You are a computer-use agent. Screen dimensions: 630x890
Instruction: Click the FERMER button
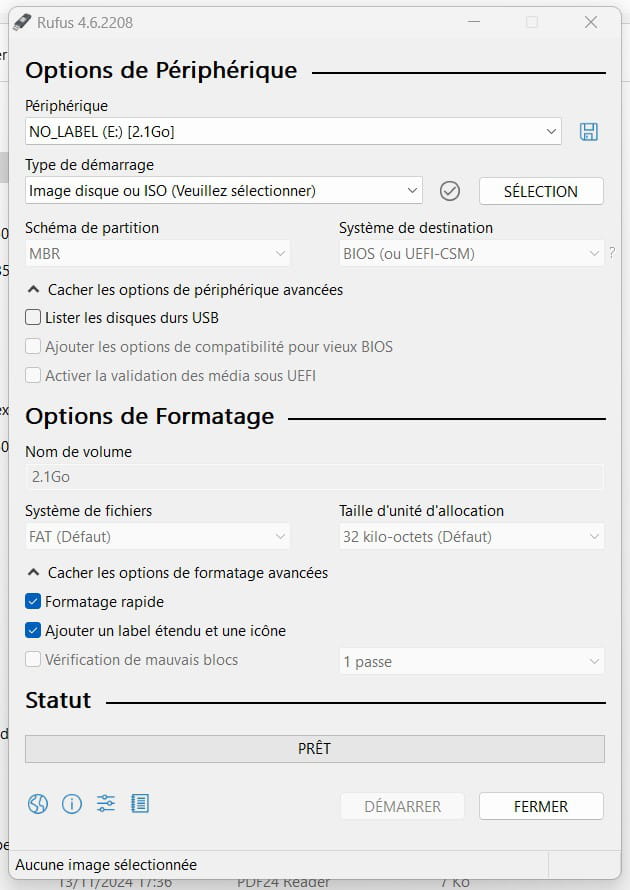[x=541, y=806]
